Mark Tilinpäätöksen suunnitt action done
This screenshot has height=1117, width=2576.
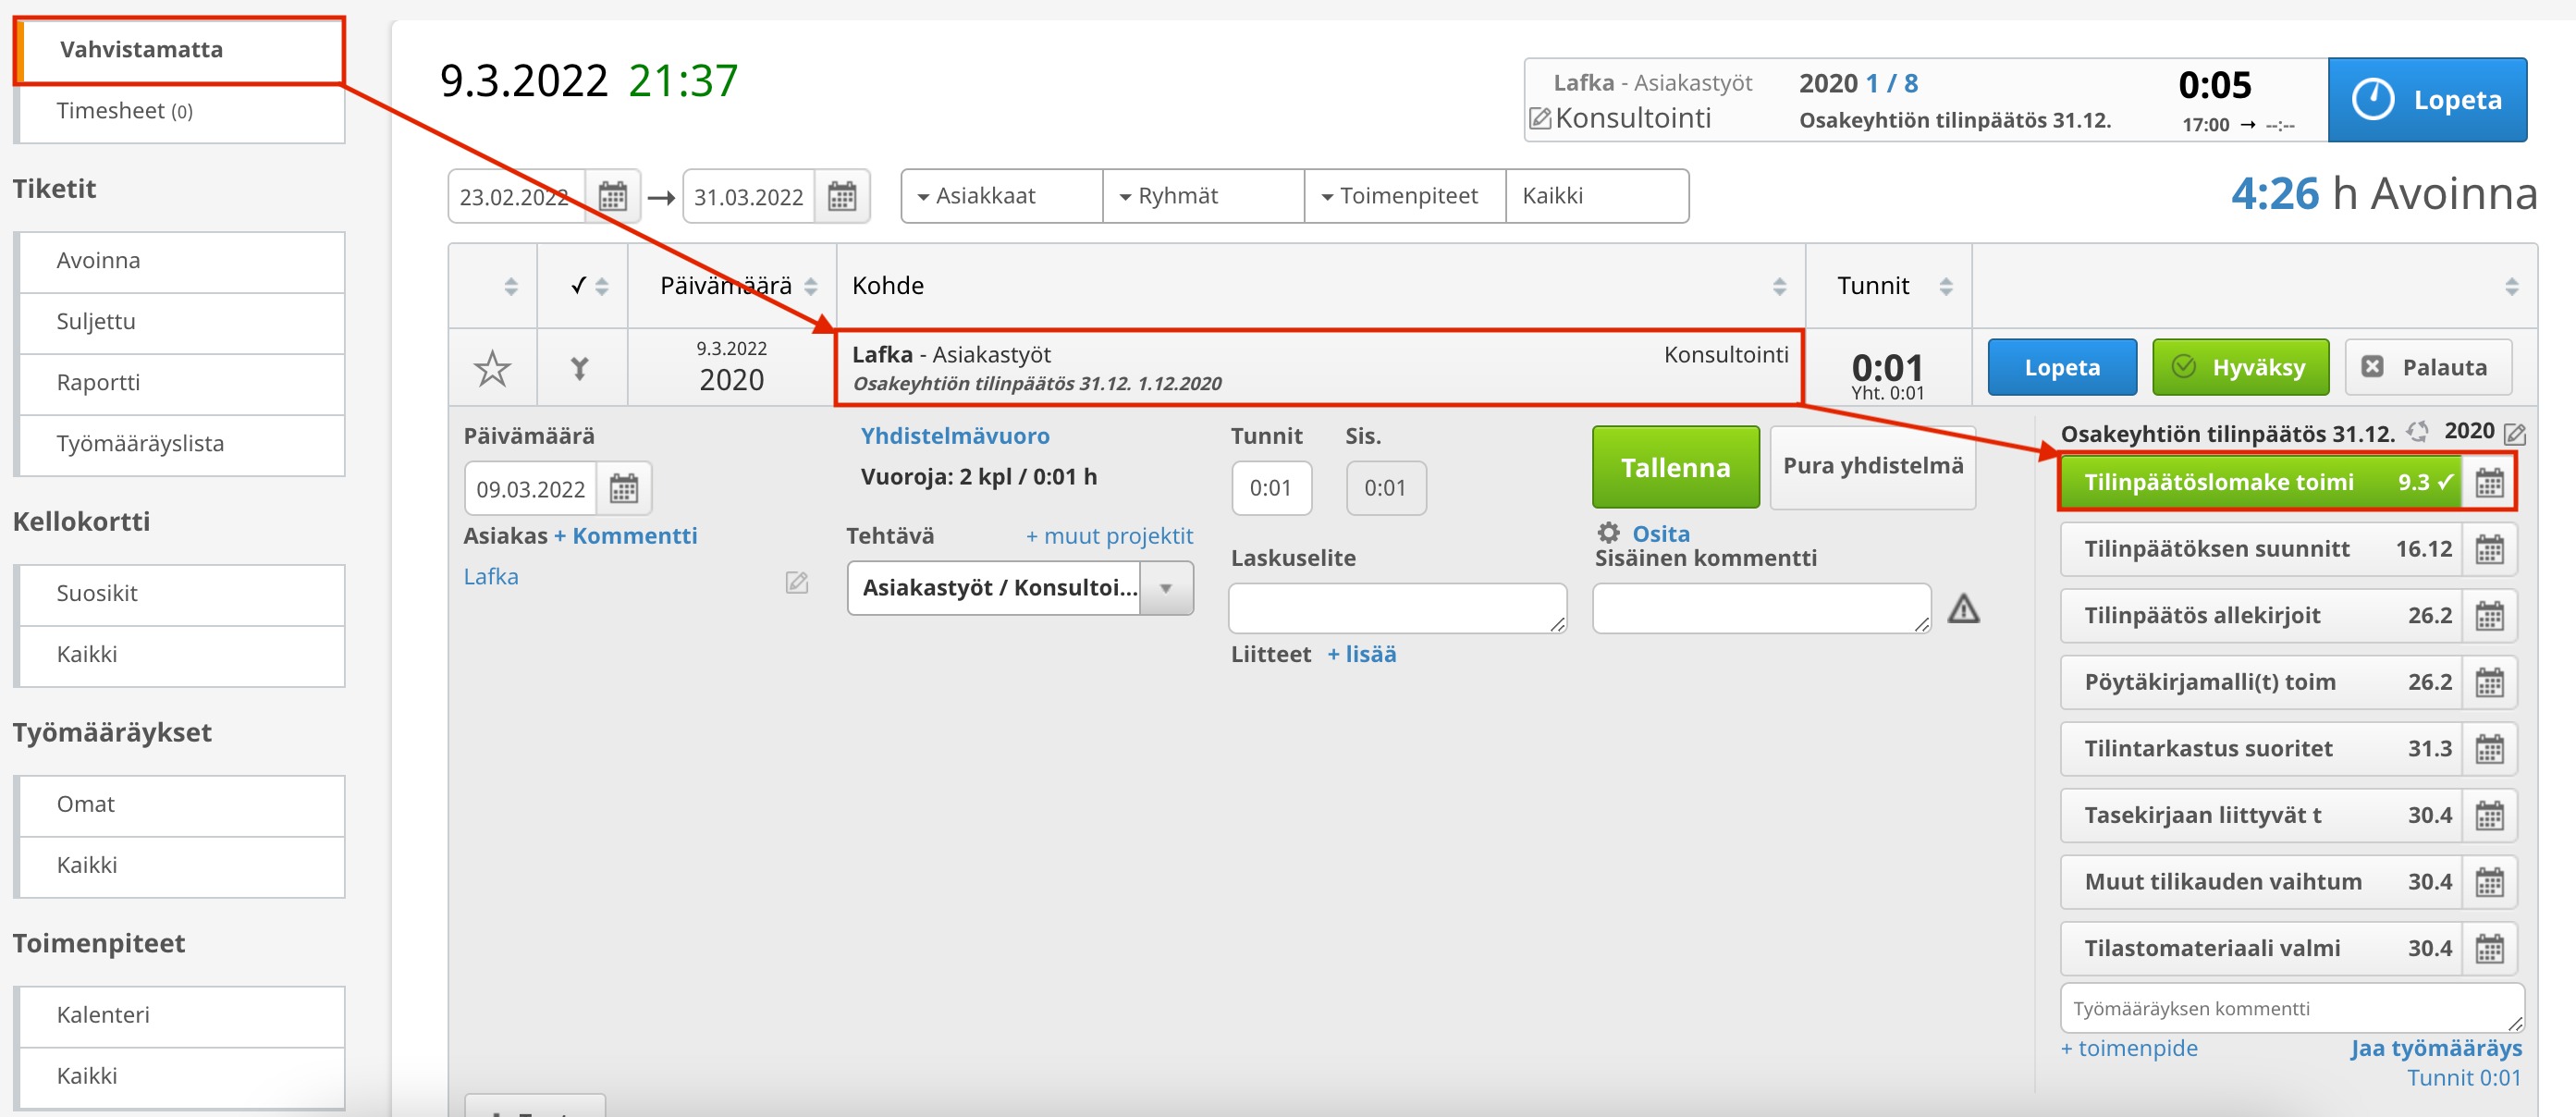[x=2258, y=549]
